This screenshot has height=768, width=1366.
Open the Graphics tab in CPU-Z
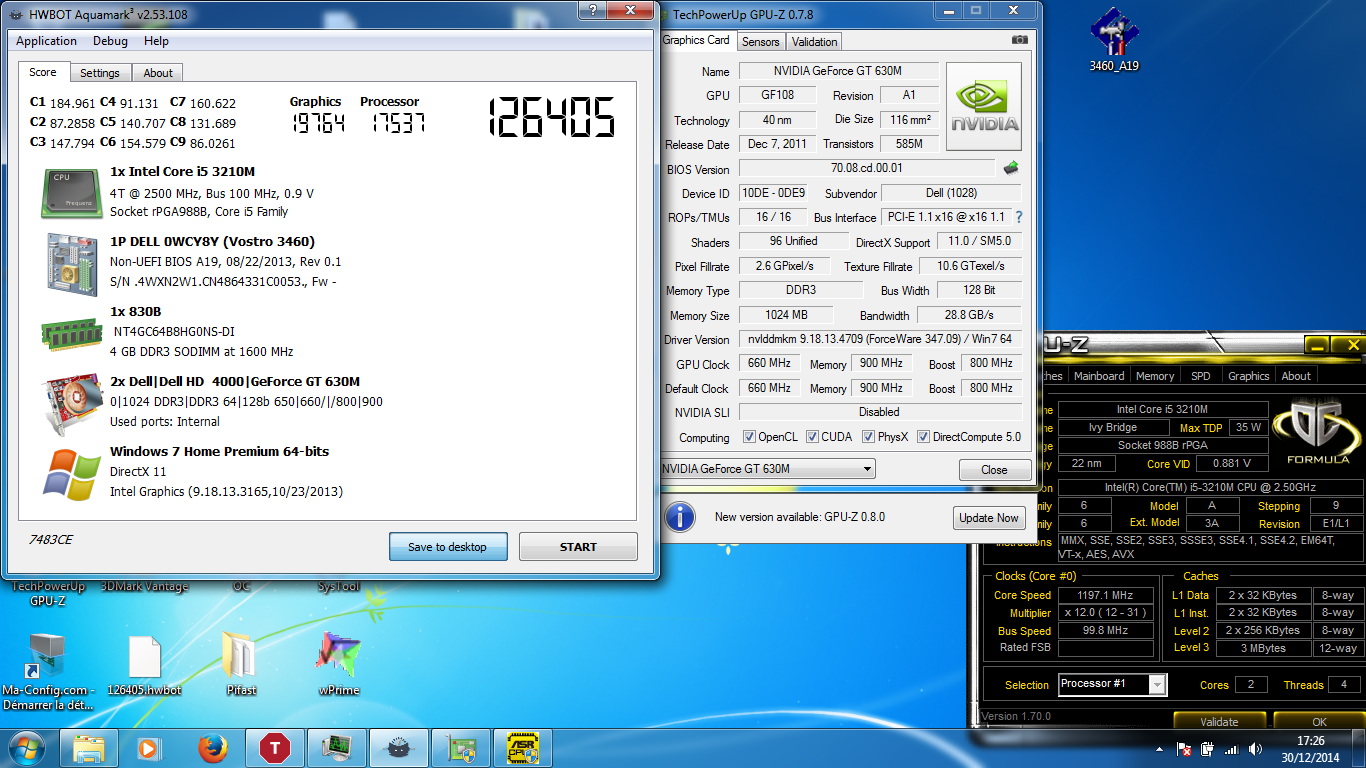[1249, 376]
